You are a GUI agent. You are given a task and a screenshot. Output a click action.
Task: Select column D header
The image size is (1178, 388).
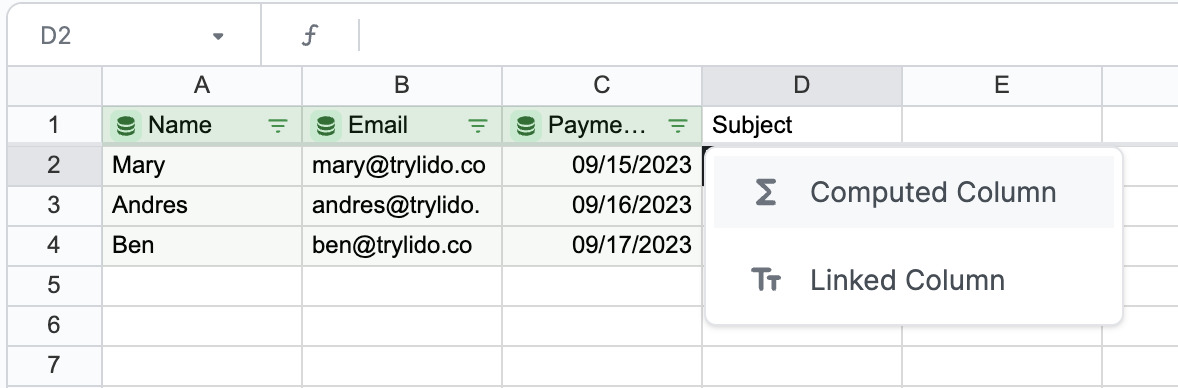click(802, 86)
